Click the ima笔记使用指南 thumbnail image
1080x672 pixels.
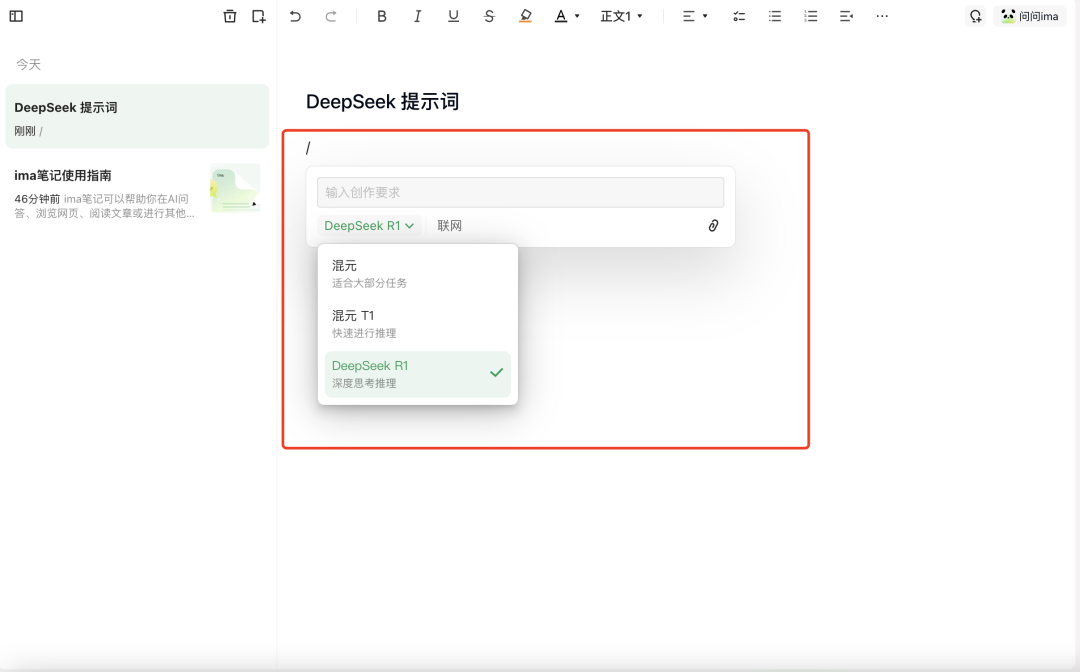tap(236, 188)
